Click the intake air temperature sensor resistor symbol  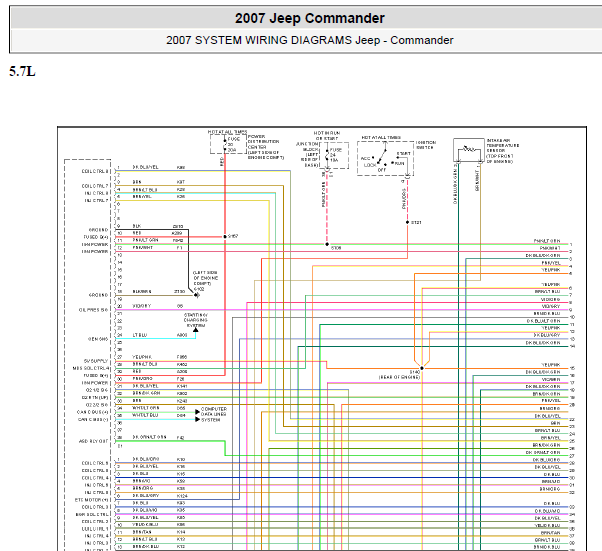(x=468, y=149)
